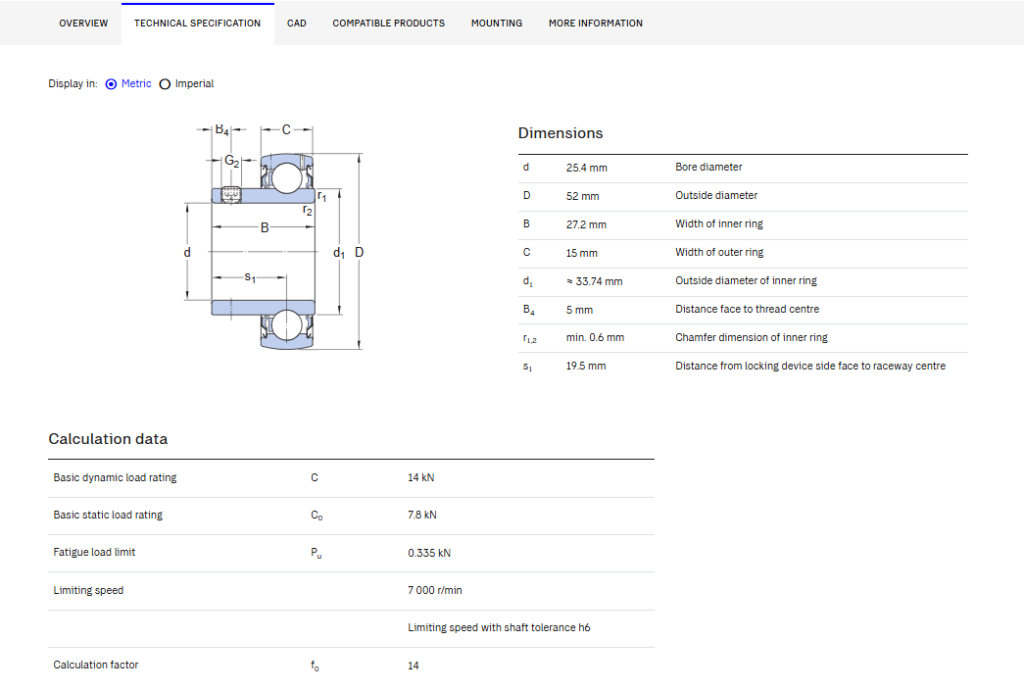Click the Fatigue load limit label
Image resolution: width=1024 pixels, height=690 pixels.
94,552
